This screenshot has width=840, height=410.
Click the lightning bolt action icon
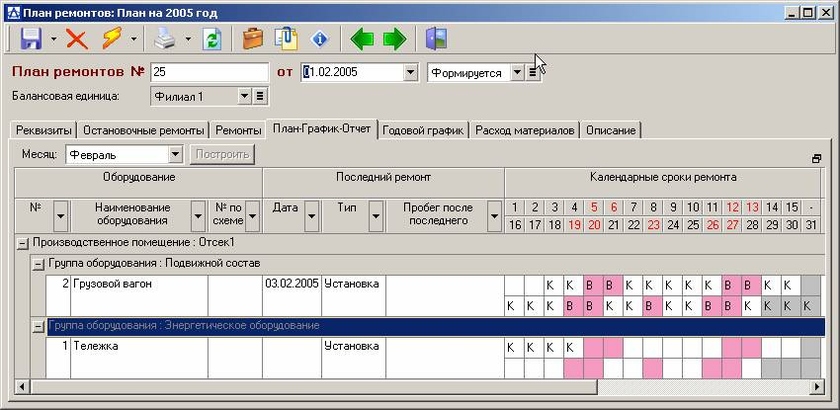[x=112, y=39]
